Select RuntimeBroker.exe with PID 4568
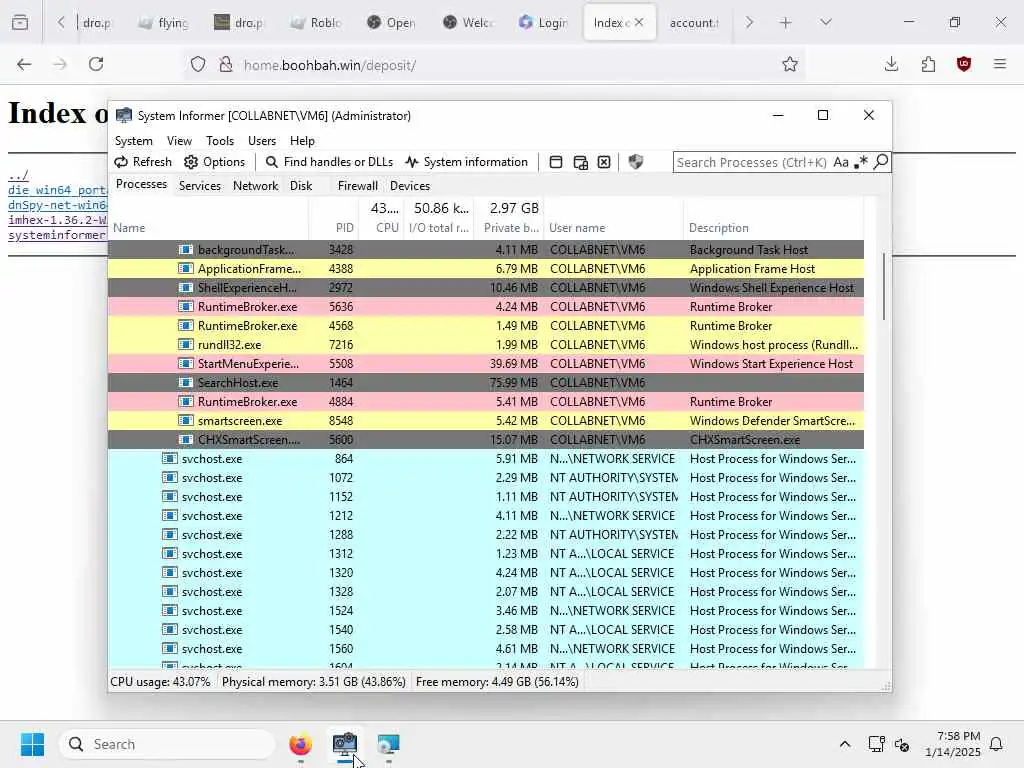This screenshot has width=1024, height=768. (x=486, y=326)
